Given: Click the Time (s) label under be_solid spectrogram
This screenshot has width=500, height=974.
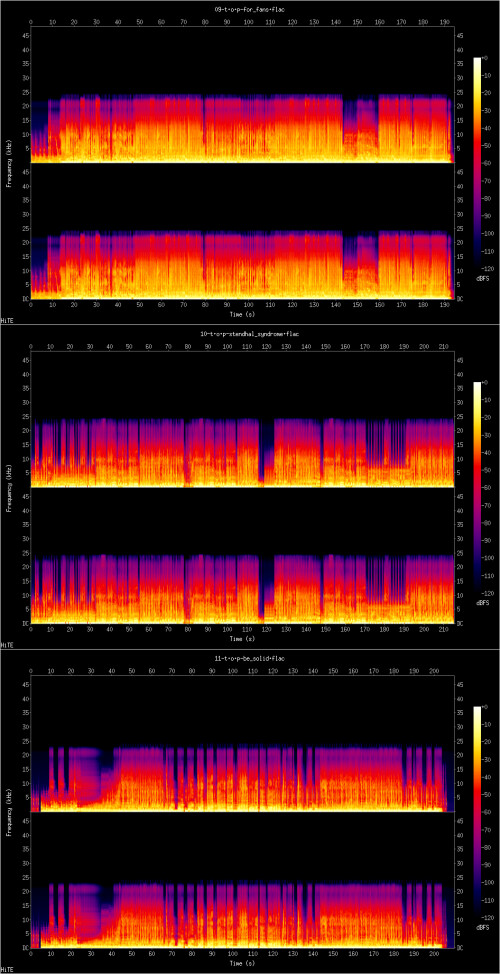Looking at the screenshot, I should [x=242, y=964].
